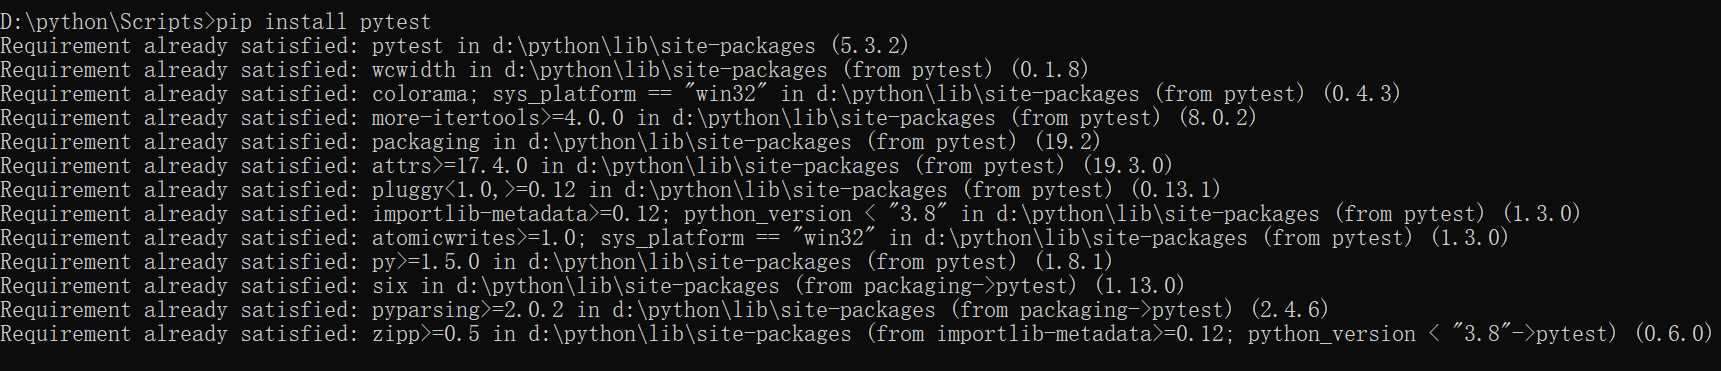Image resolution: width=1721 pixels, height=371 pixels.
Task: Click the 'pluggy<1.0,>=0.12' requirement text
Action: click(474, 190)
